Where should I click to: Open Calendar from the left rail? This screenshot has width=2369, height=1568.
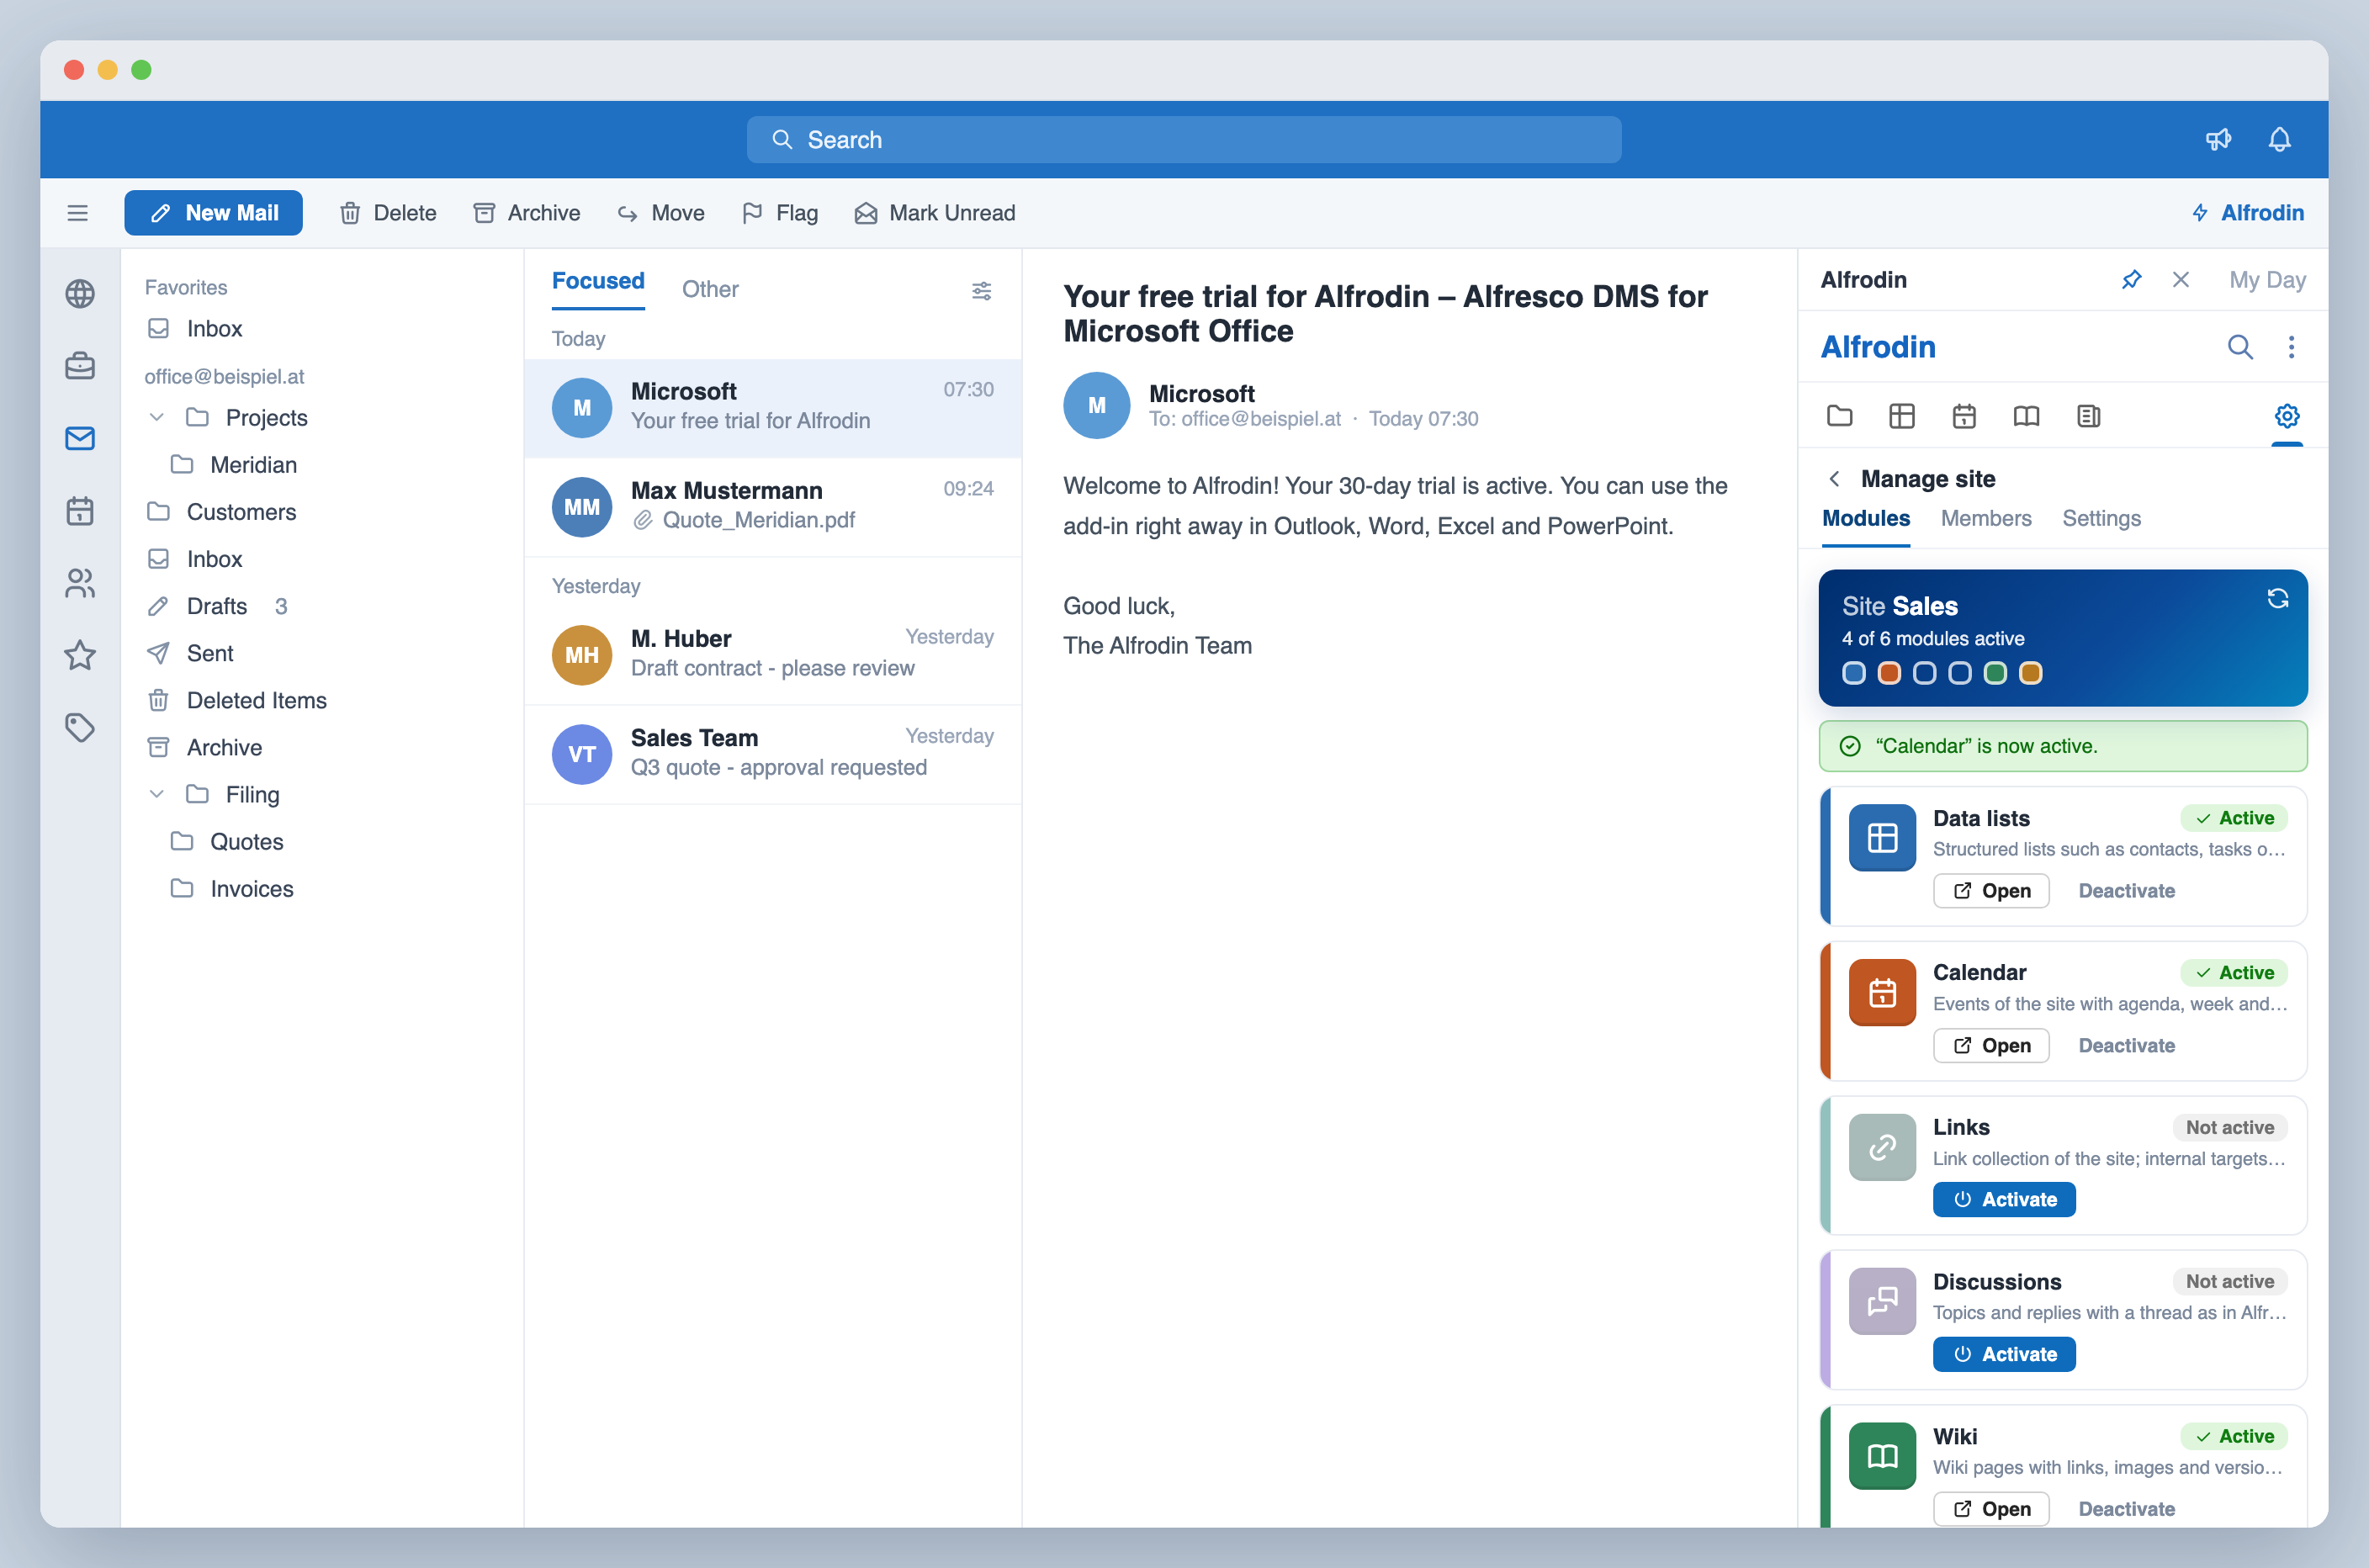[80, 511]
